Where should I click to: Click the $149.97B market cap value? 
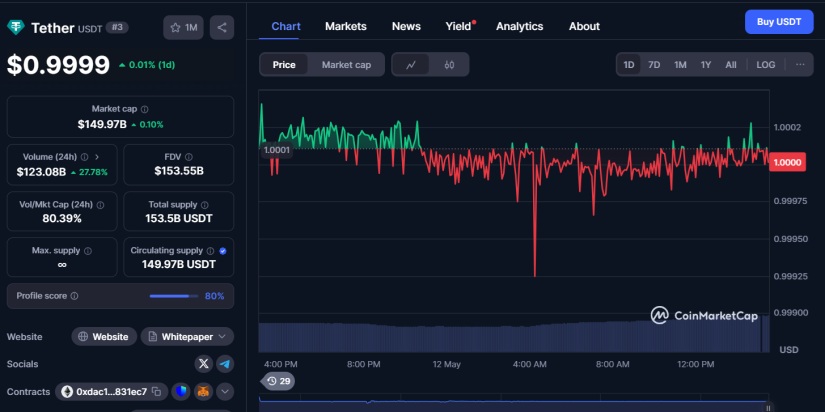click(102, 125)
